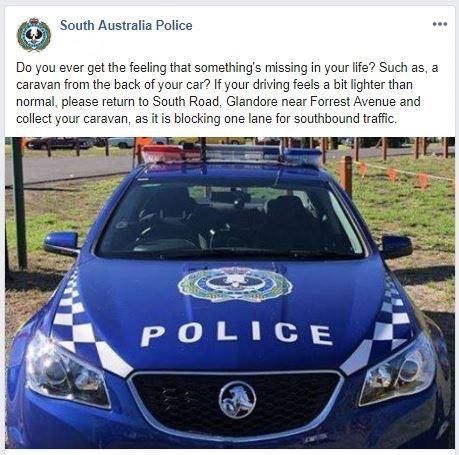Click the car's left headlight in photo
The height and width of the screenshot is (455, 459).
coord(68,369)
